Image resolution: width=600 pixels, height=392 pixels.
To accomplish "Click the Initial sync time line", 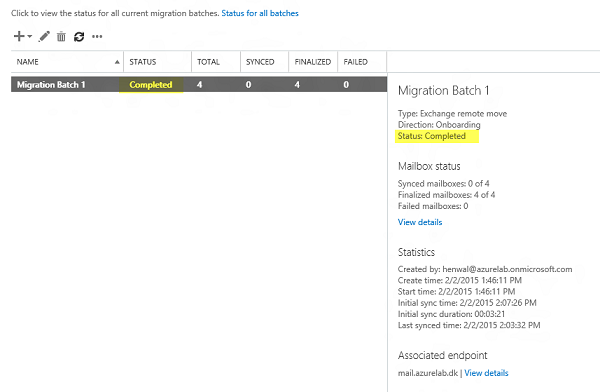I will pyautogui.click(x=467, y=303).
